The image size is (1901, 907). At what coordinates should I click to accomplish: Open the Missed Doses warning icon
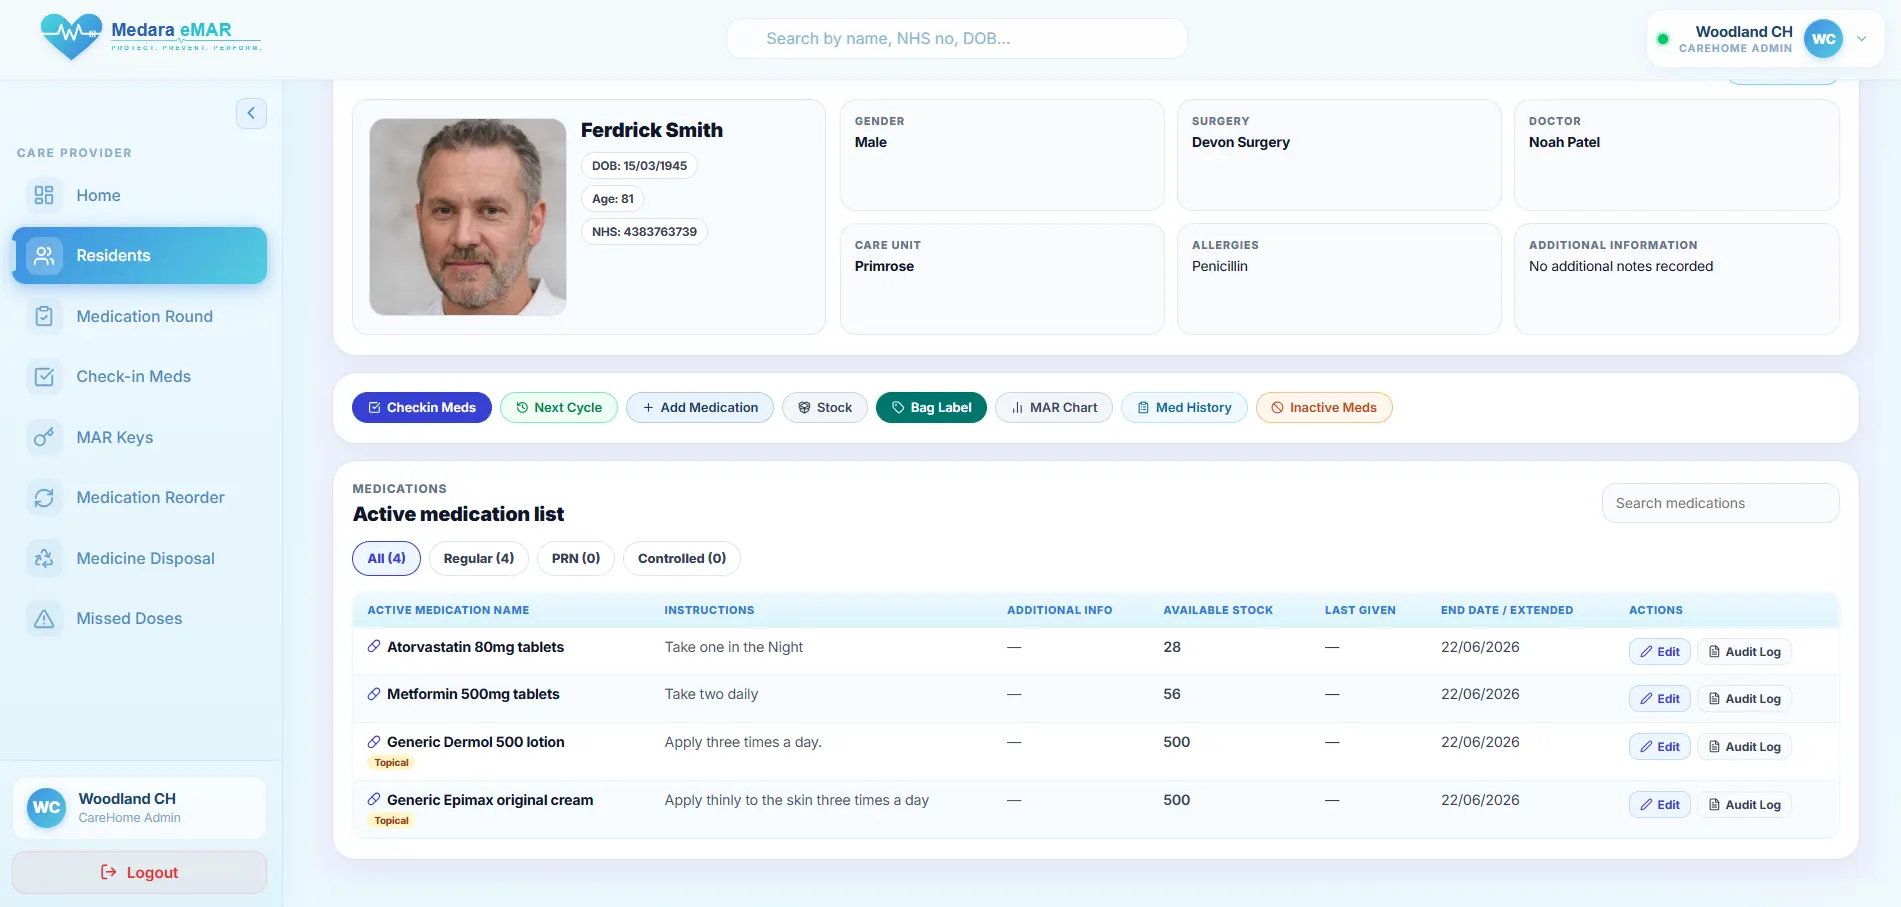click(x=44, y=618)
